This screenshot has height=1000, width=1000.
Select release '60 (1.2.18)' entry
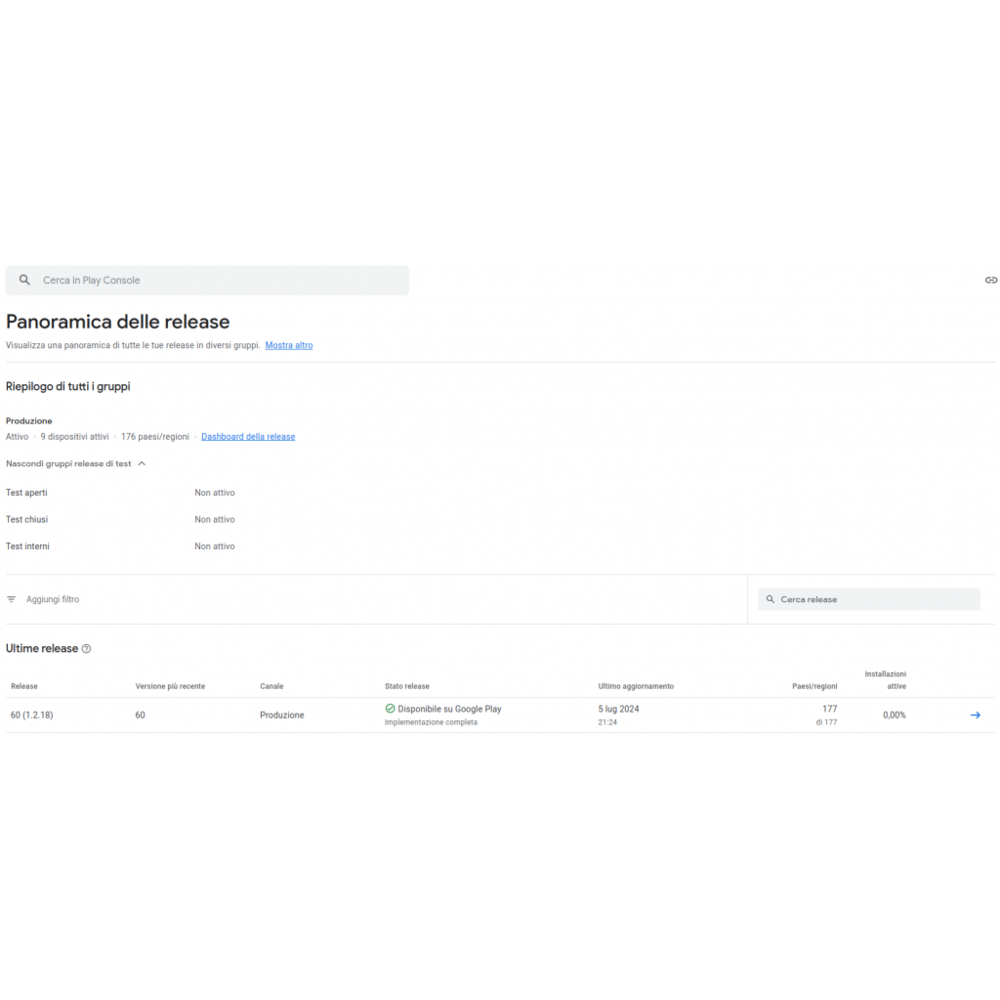click(x=32, y=715)
